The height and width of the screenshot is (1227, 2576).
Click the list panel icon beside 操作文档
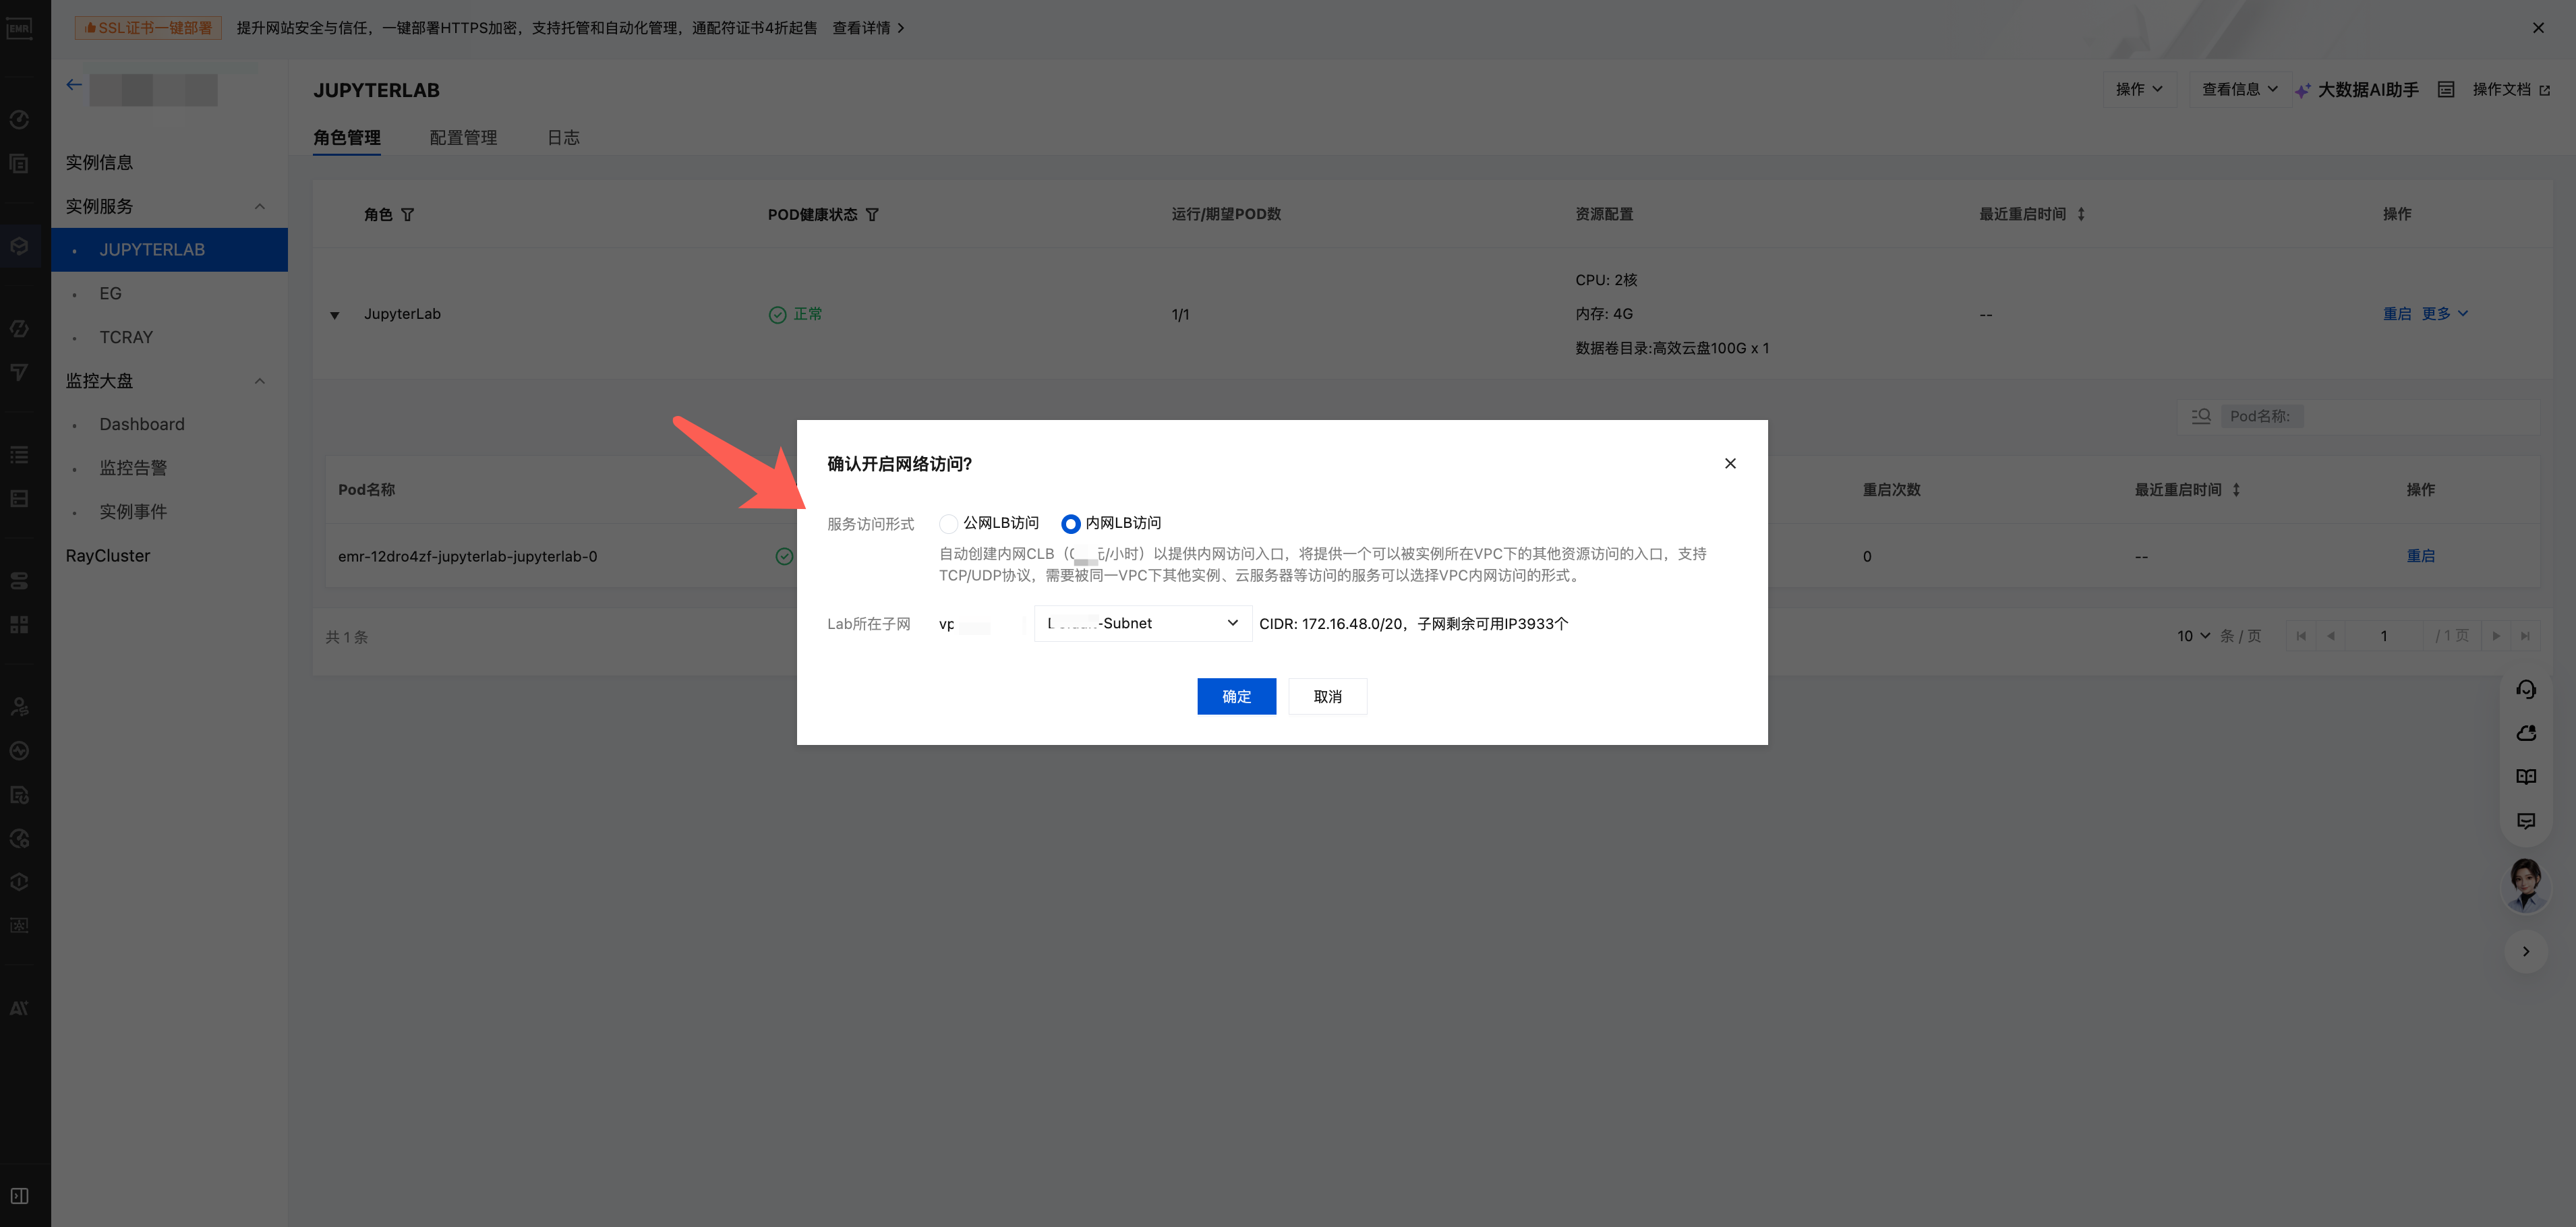[x=2446, y=90]
